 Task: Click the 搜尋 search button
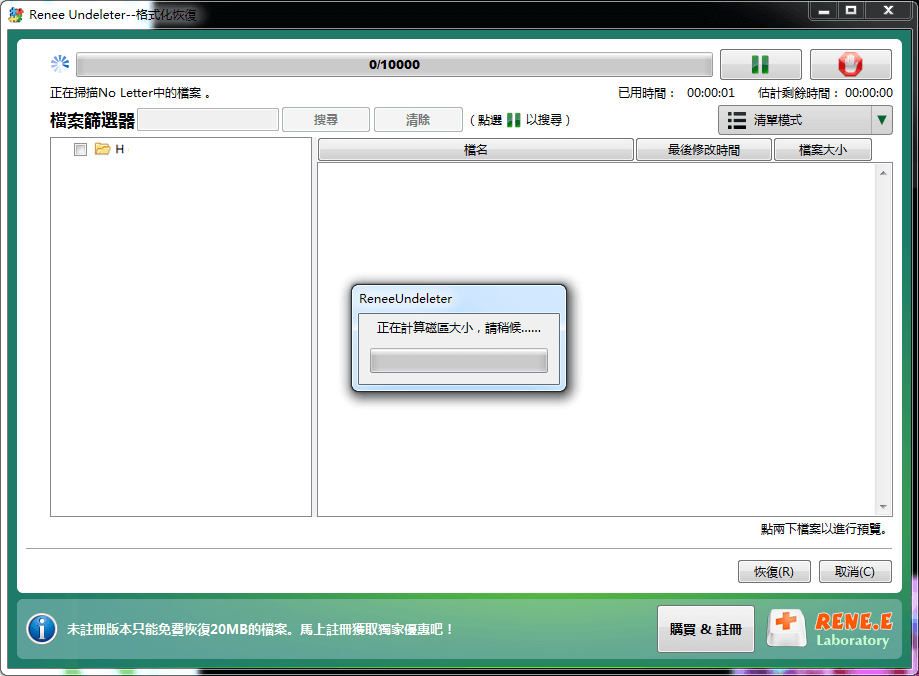(x=326, y=120)
